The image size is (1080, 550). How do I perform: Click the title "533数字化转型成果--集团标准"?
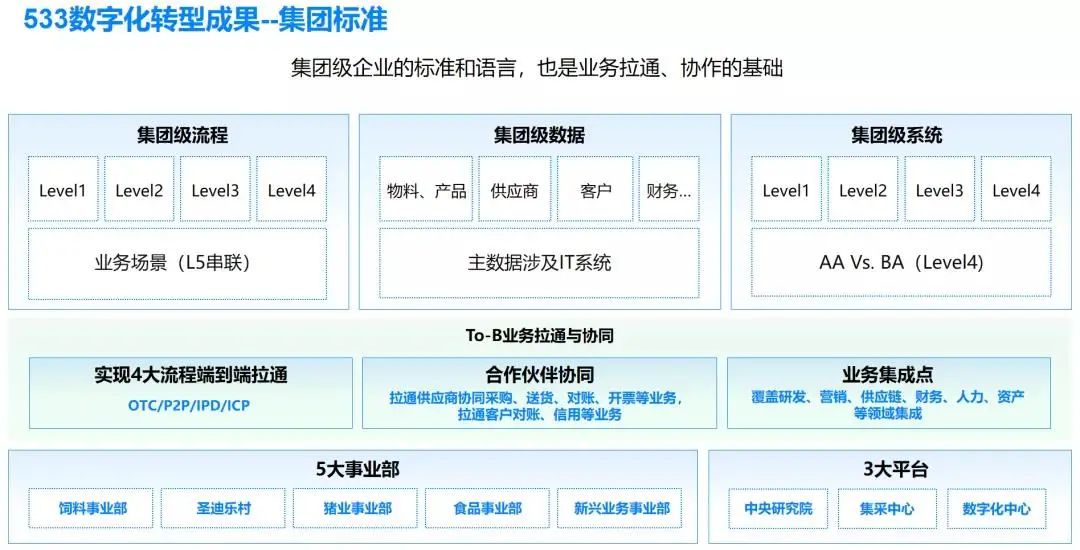click(205, 19)
